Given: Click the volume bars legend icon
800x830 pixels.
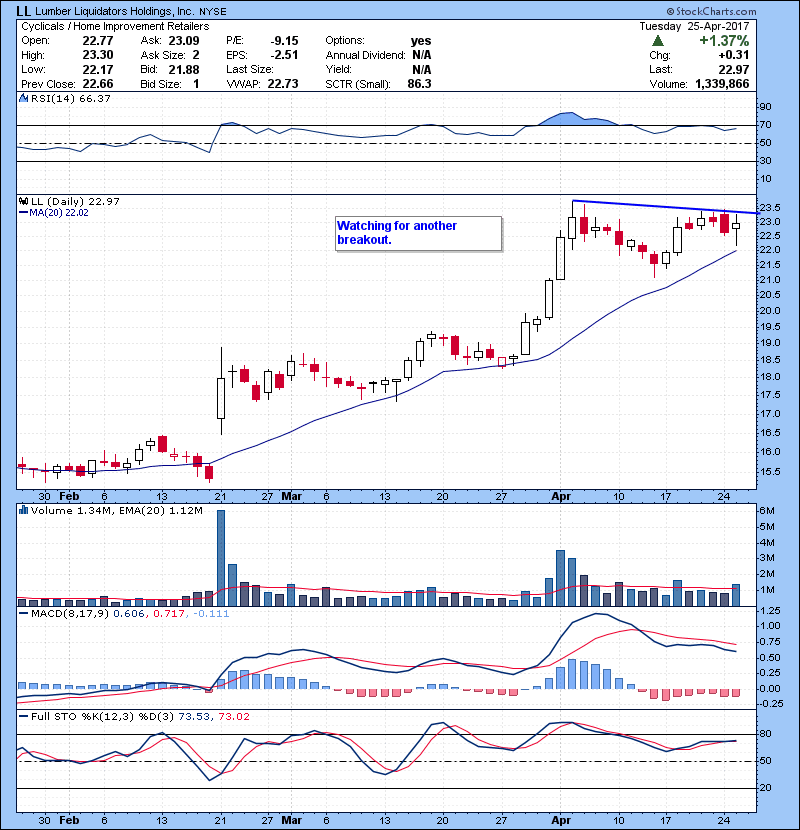Looking at the screenshot, I should 23,511.
